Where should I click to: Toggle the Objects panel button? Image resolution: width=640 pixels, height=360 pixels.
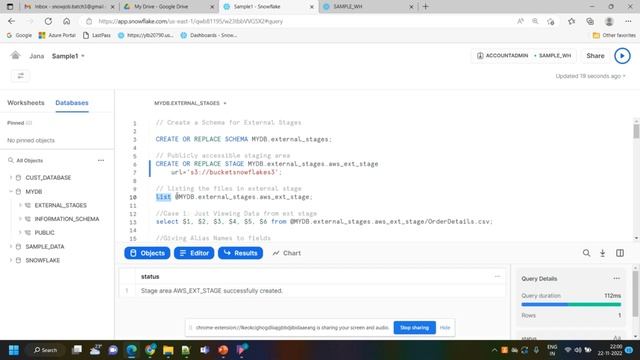147,253
